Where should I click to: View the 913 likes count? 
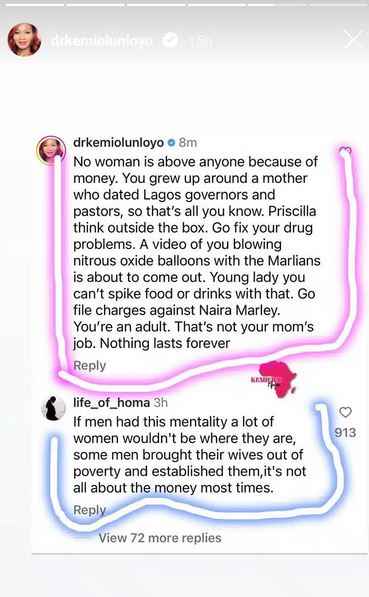click(345, 433)
